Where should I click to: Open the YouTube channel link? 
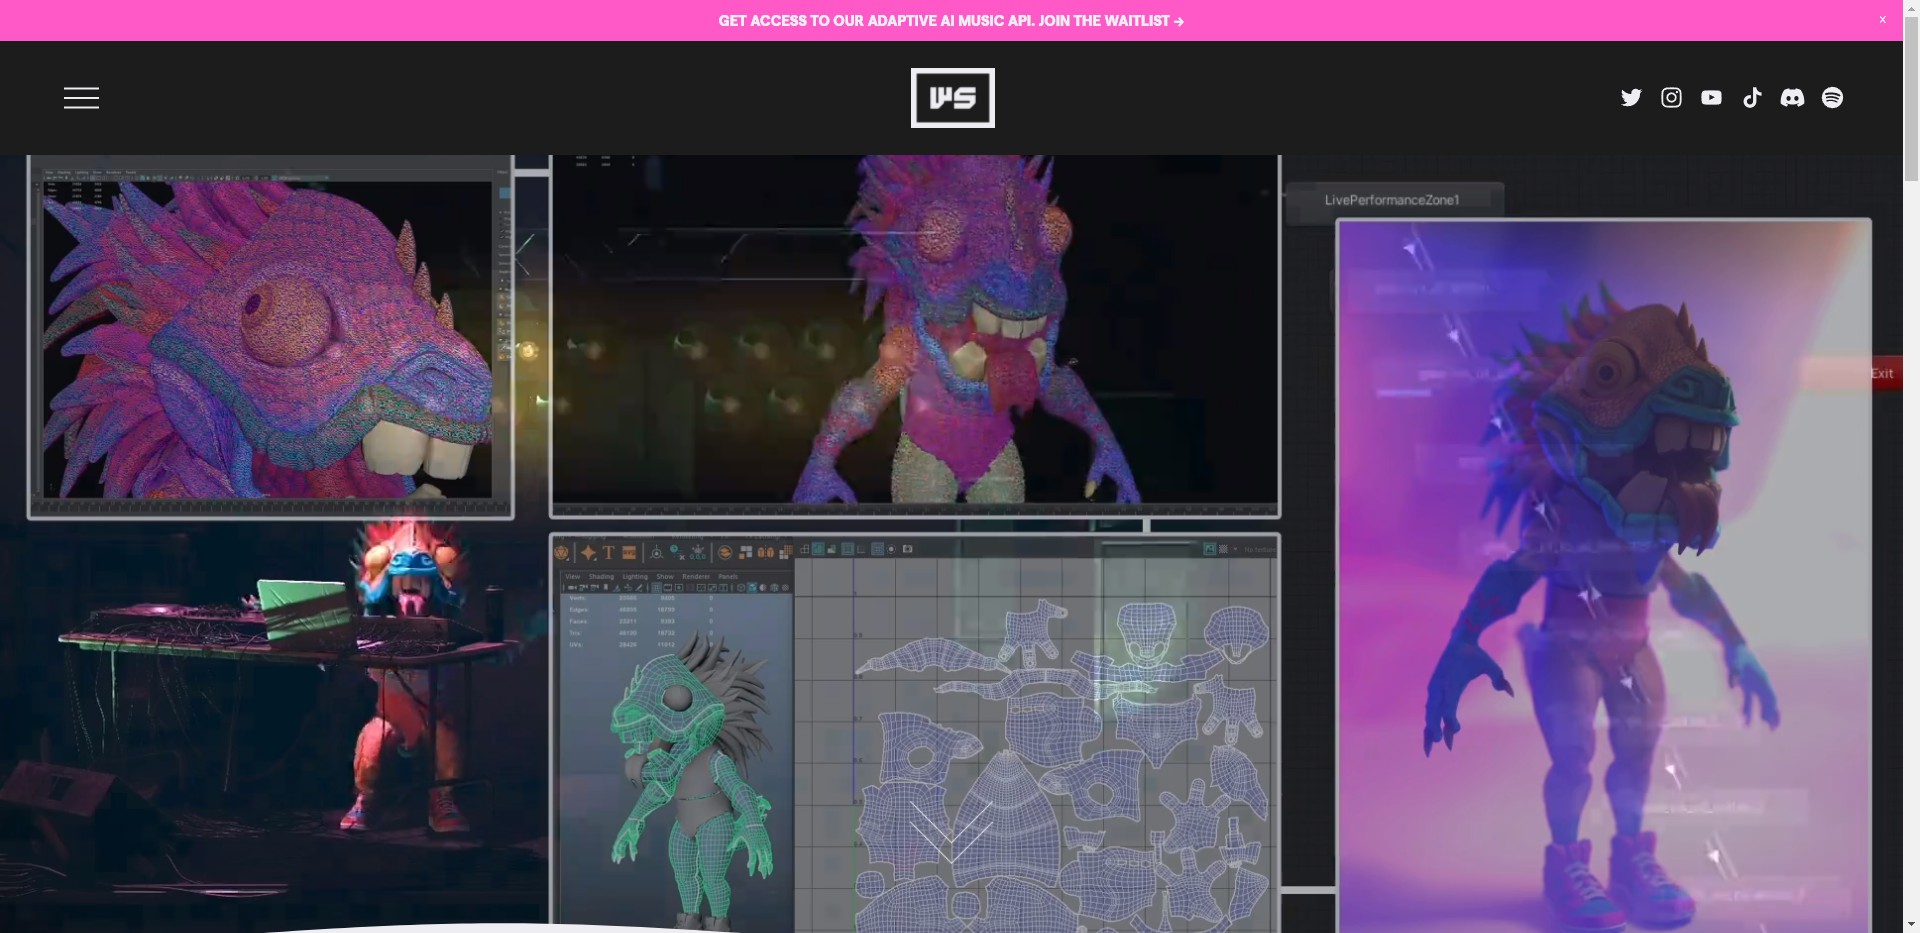(x=1711, y=97)
